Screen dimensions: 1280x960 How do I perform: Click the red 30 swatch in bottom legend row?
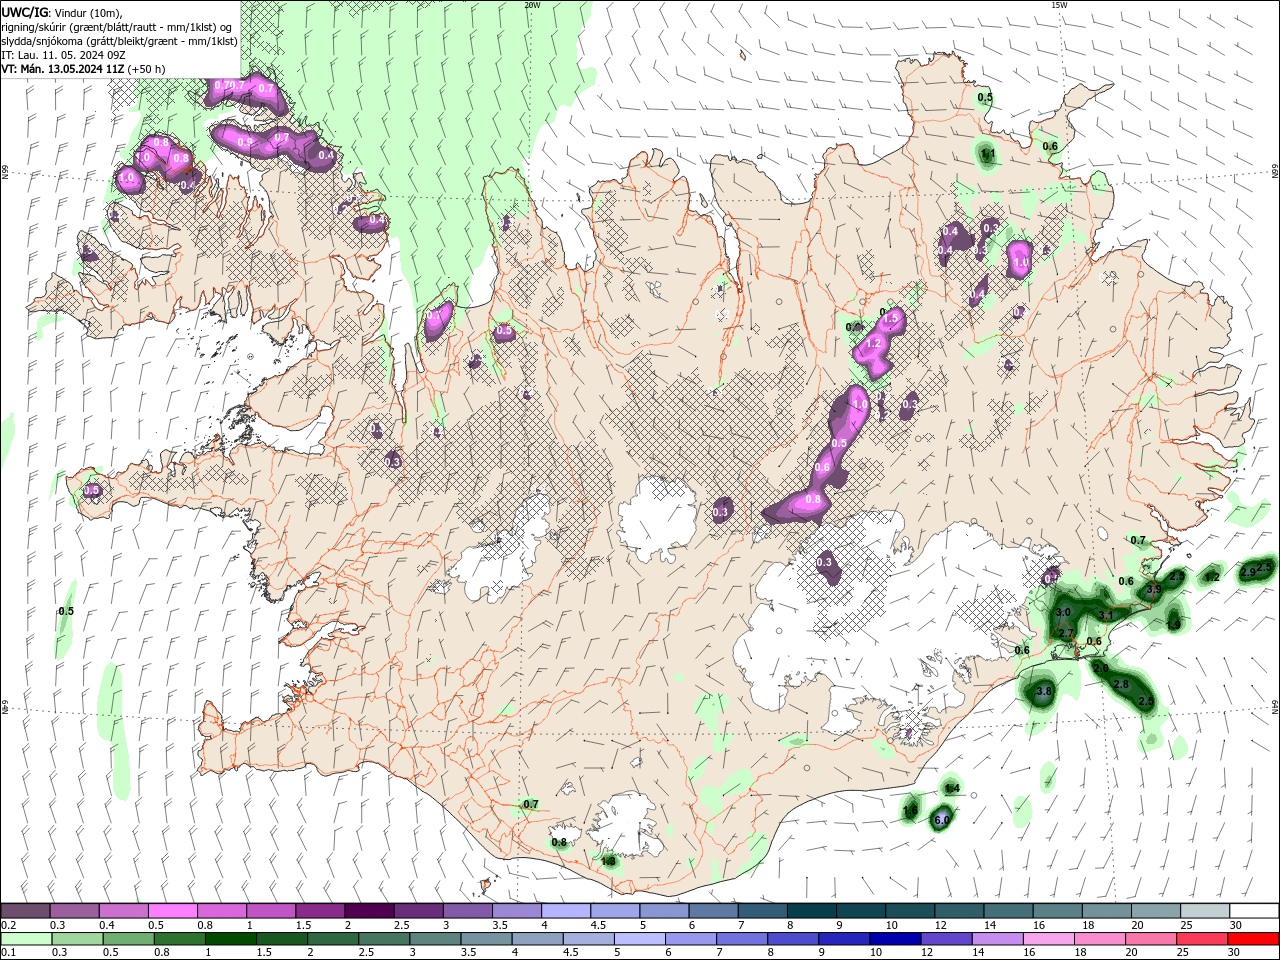pyautogui.click(x=1253, y=939)
